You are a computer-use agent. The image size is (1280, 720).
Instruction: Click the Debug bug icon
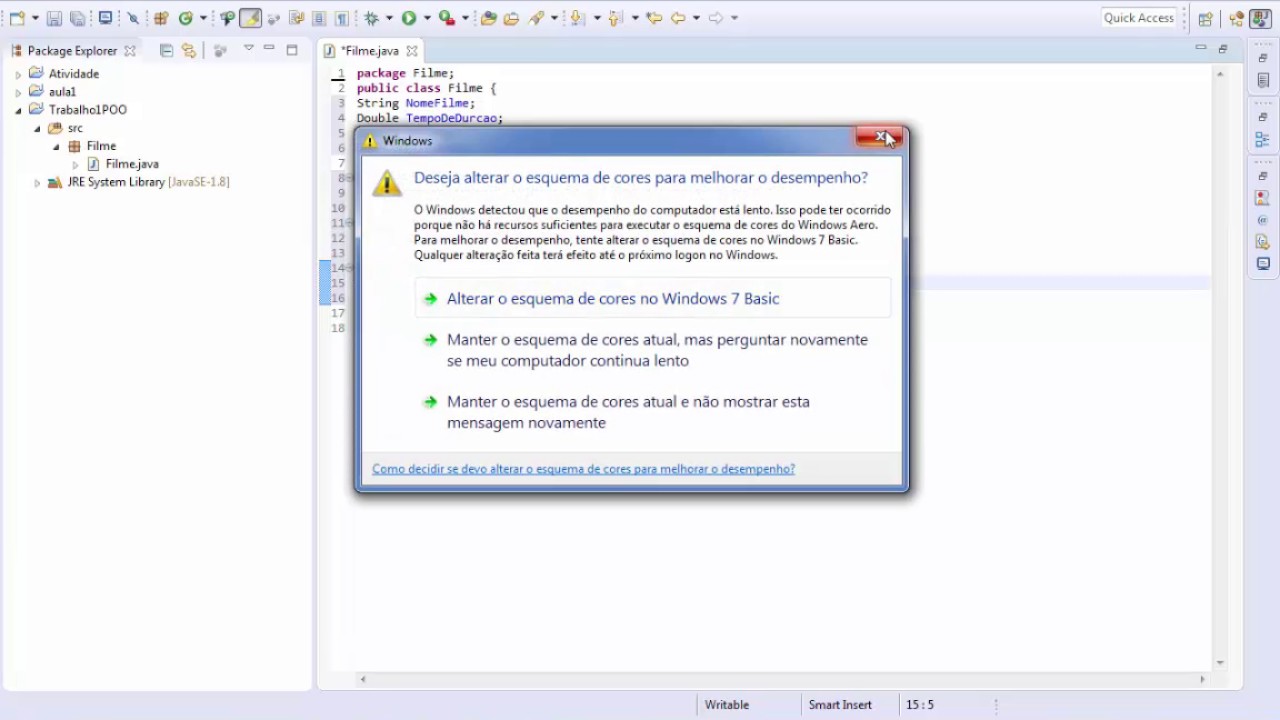point(371,18)
